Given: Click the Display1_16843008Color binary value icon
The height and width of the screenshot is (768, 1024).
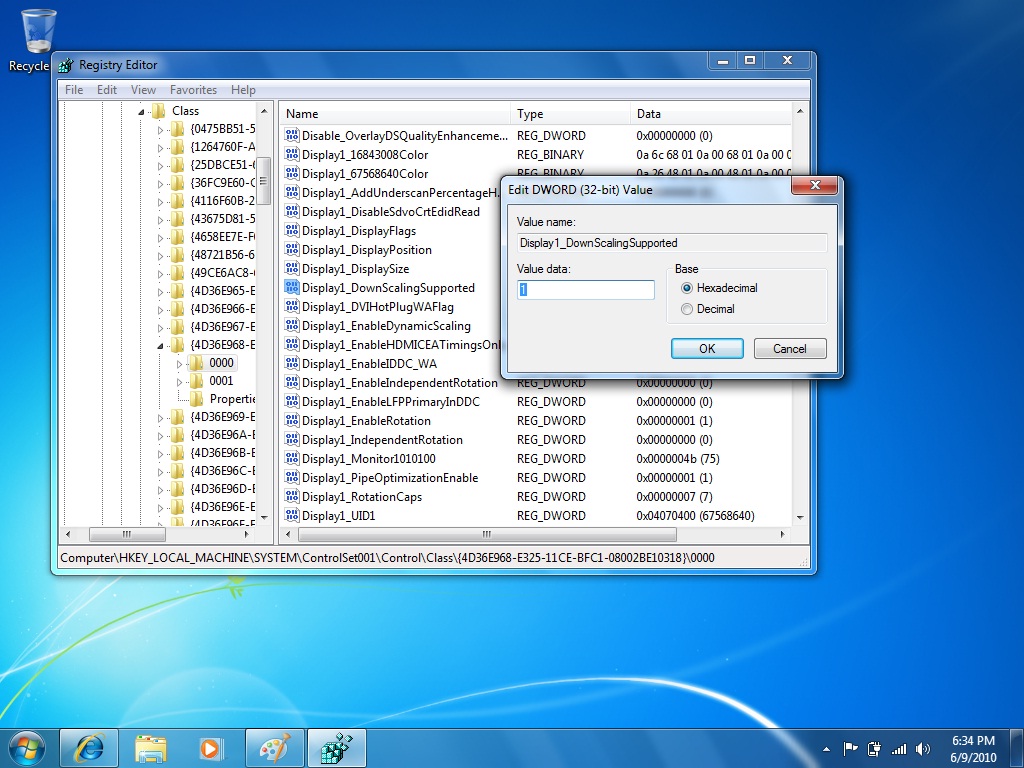Looking at the screenshot, I should pos(292,155).
